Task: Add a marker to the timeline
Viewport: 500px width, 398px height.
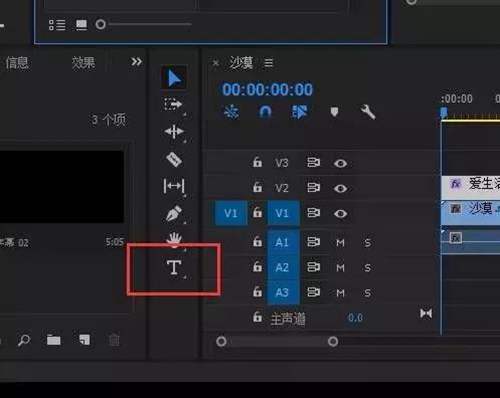Action: tap(334, 111)
